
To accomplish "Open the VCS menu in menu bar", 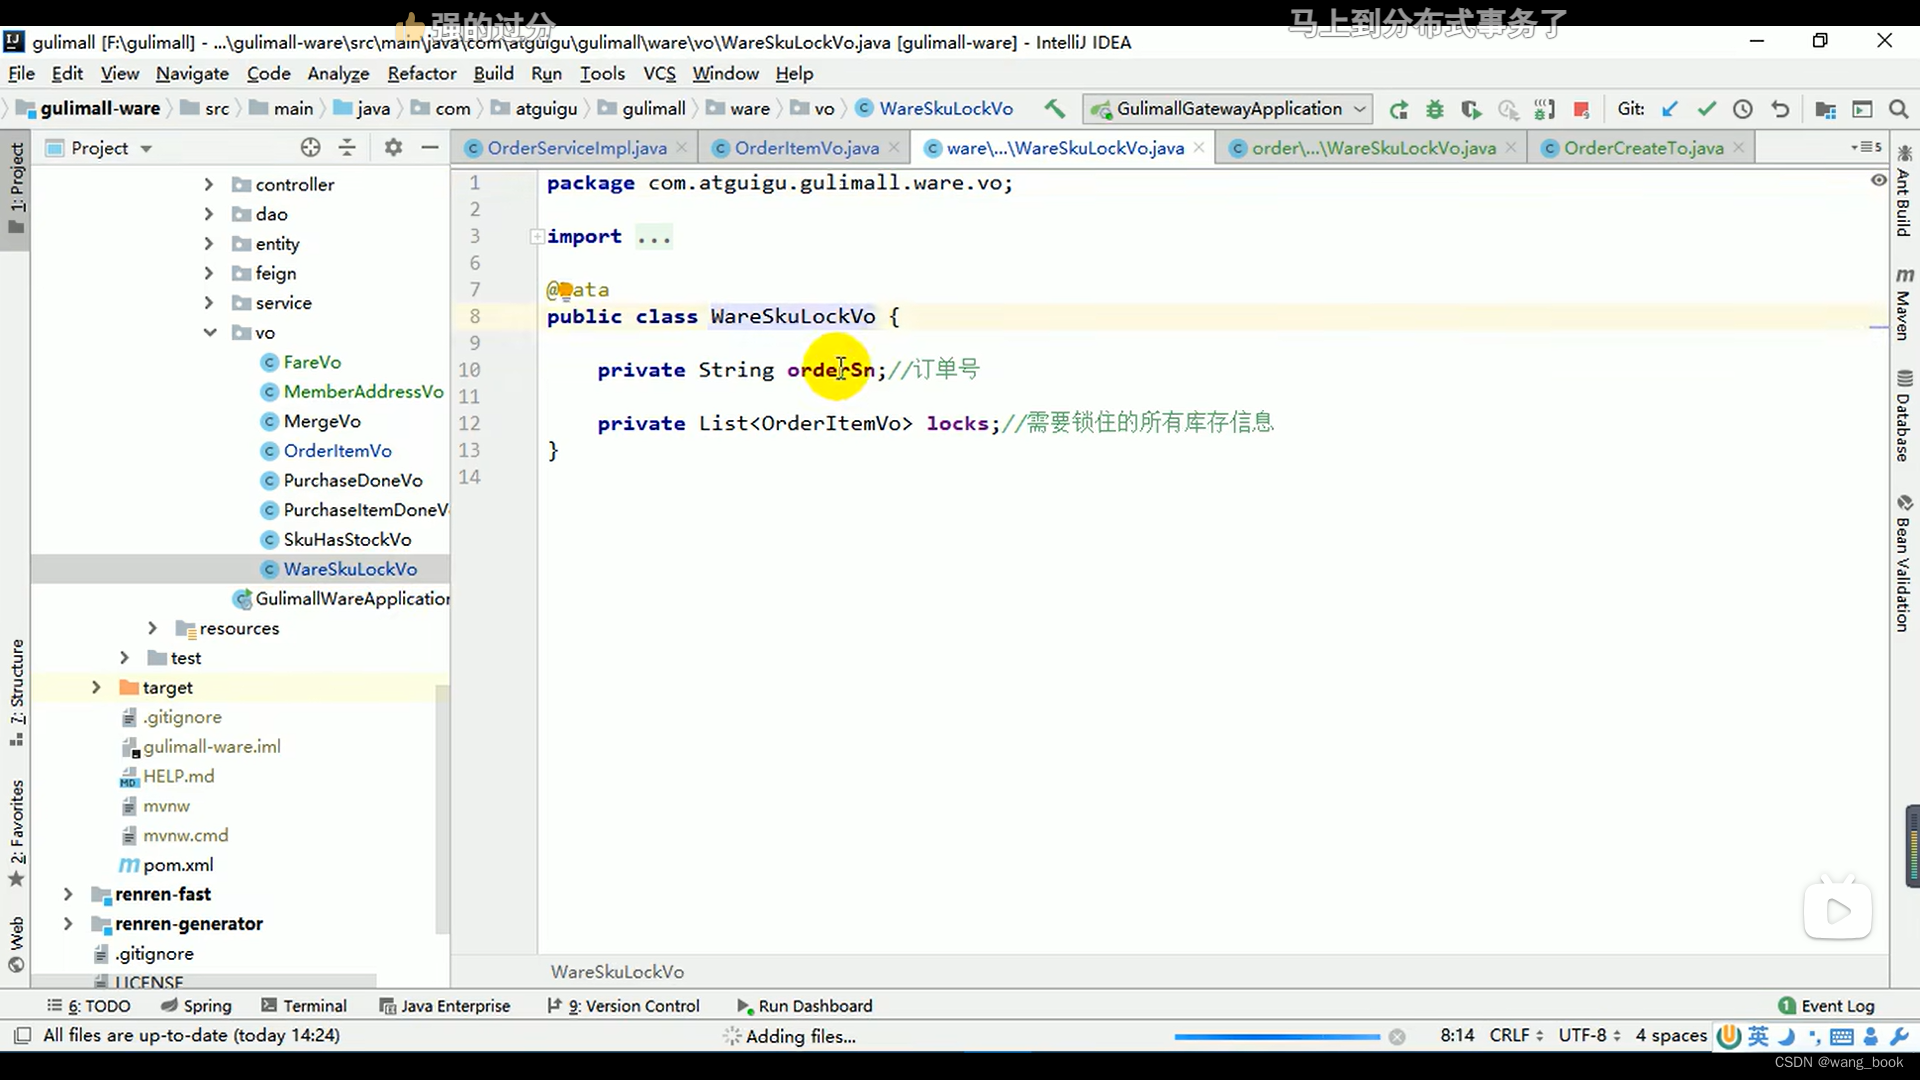I will 659,73.
